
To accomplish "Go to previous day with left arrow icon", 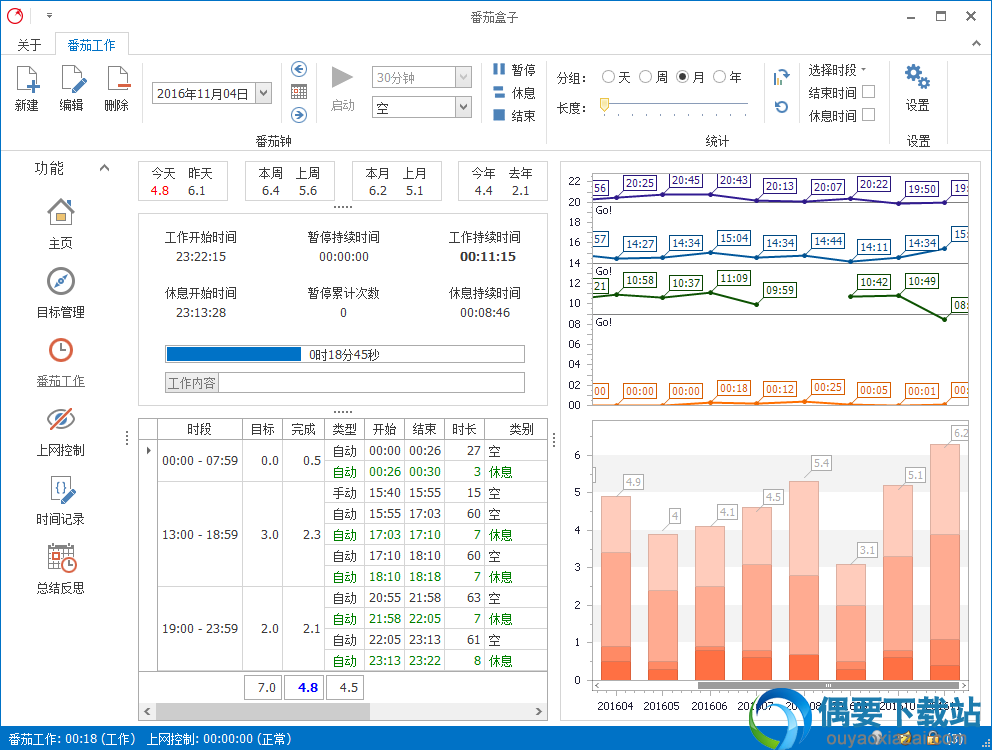I will [x=299, y=69].
